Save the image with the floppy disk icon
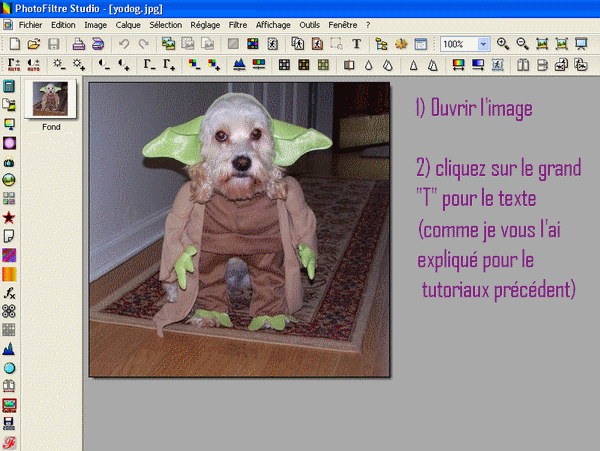 pyautogui.click(x=53, y=44)
